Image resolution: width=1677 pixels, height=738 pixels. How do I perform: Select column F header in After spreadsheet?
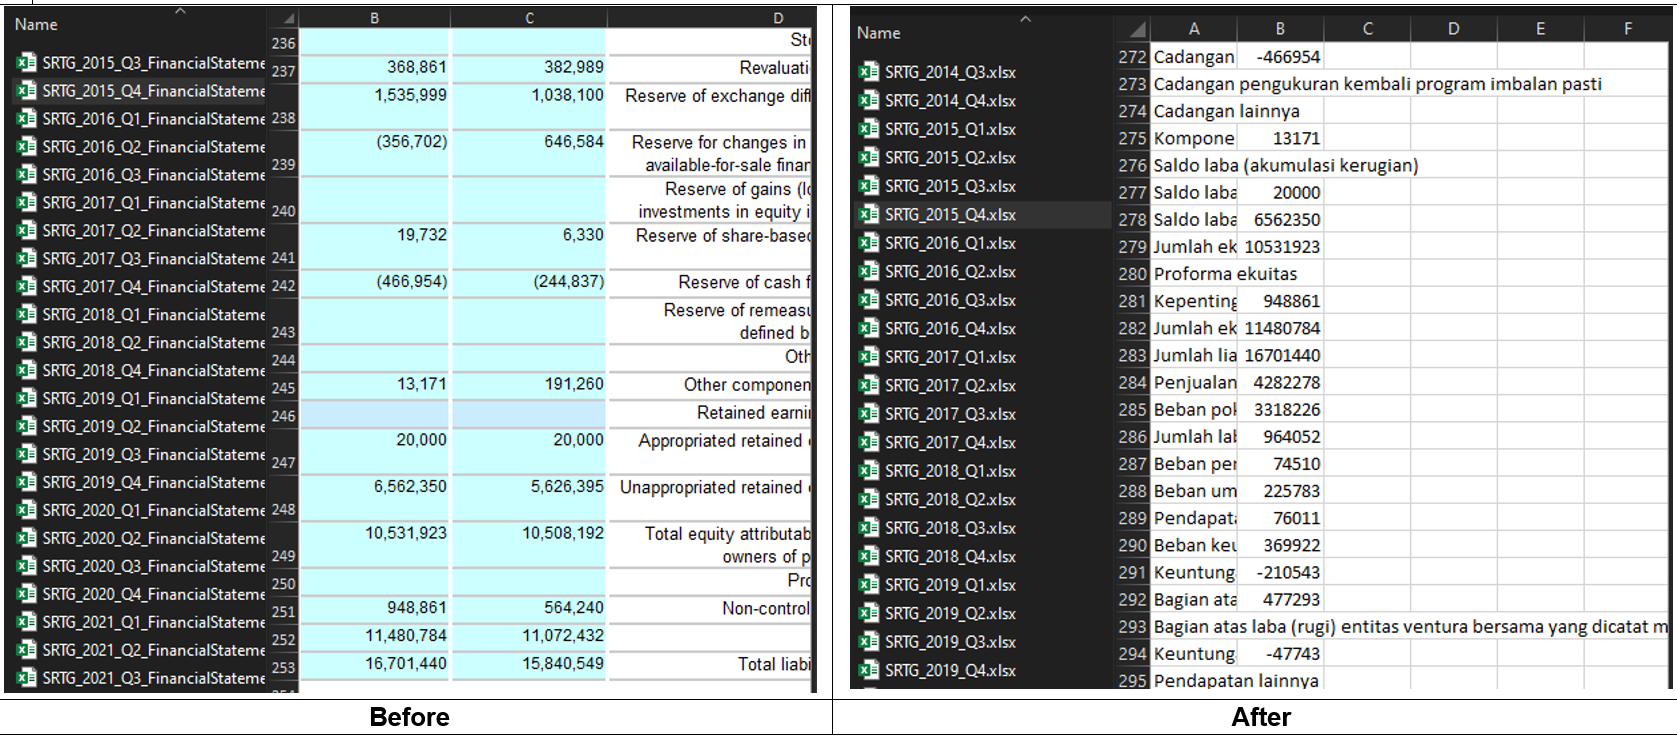coord(1627,29)
